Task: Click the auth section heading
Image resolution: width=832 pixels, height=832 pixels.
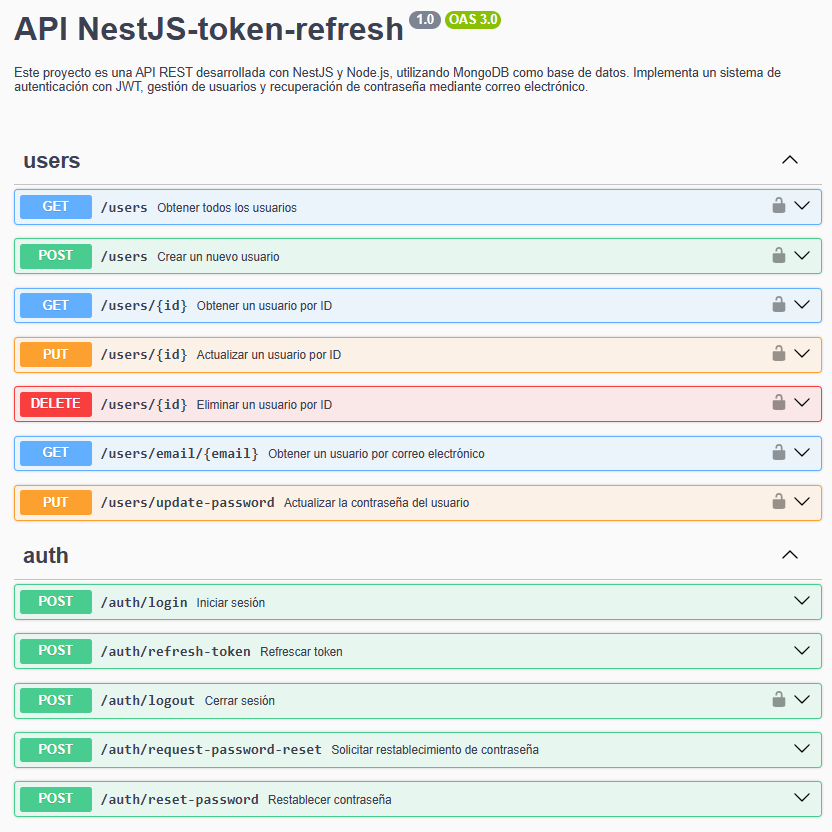Action: pyautogui.click(x=46, y=556)
